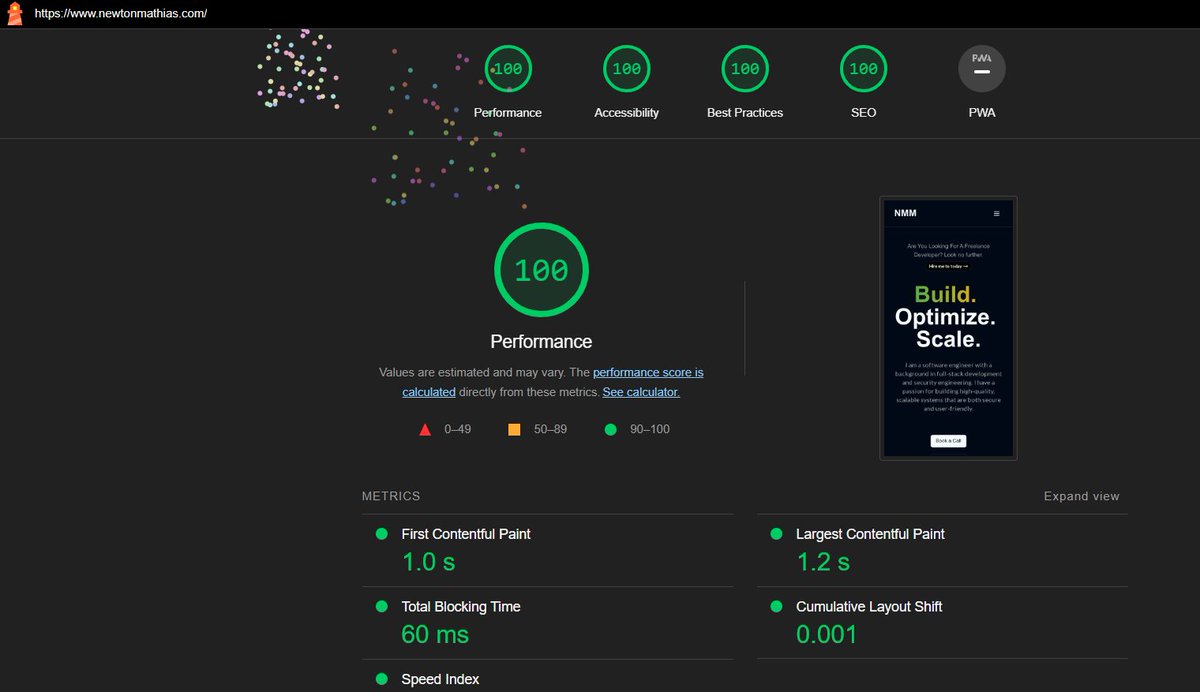Screen dimensions: 1200x692
Task: Click the green circle 90–100 legend icon
Action: (610, 430)
